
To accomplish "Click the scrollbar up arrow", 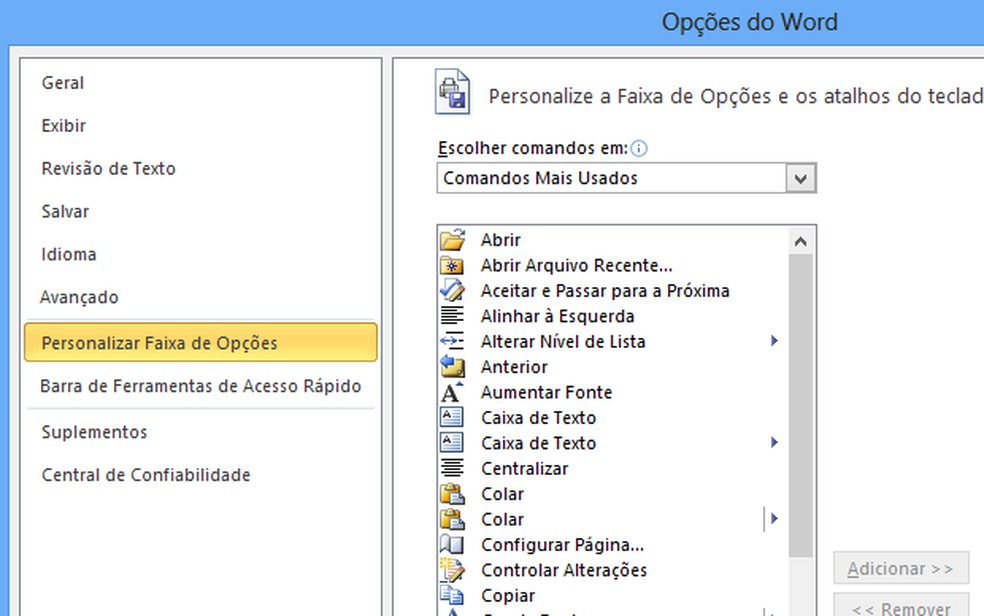I will click(802, 240).
